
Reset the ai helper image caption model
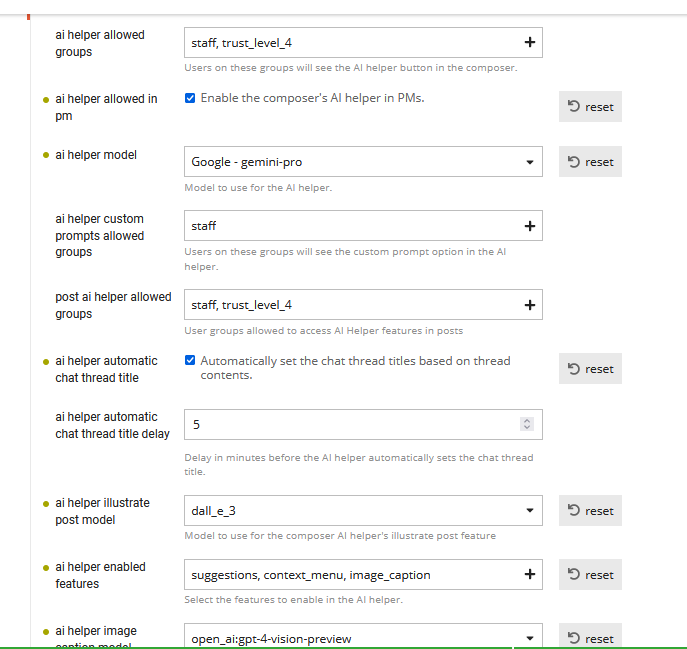590,636
